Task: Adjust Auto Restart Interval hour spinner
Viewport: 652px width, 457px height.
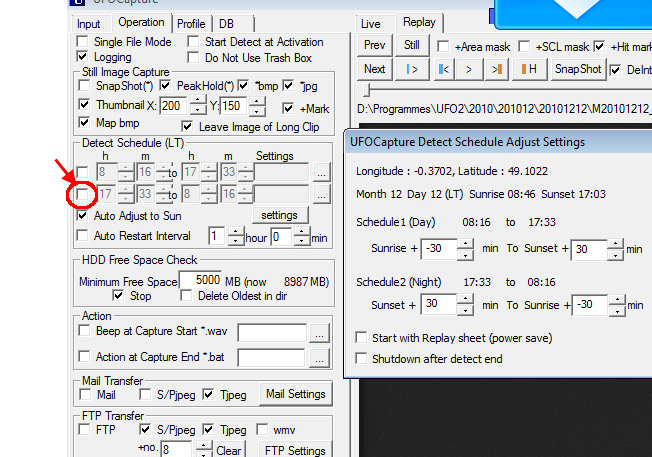Action: pyautogui.click(x=235, y=236)
